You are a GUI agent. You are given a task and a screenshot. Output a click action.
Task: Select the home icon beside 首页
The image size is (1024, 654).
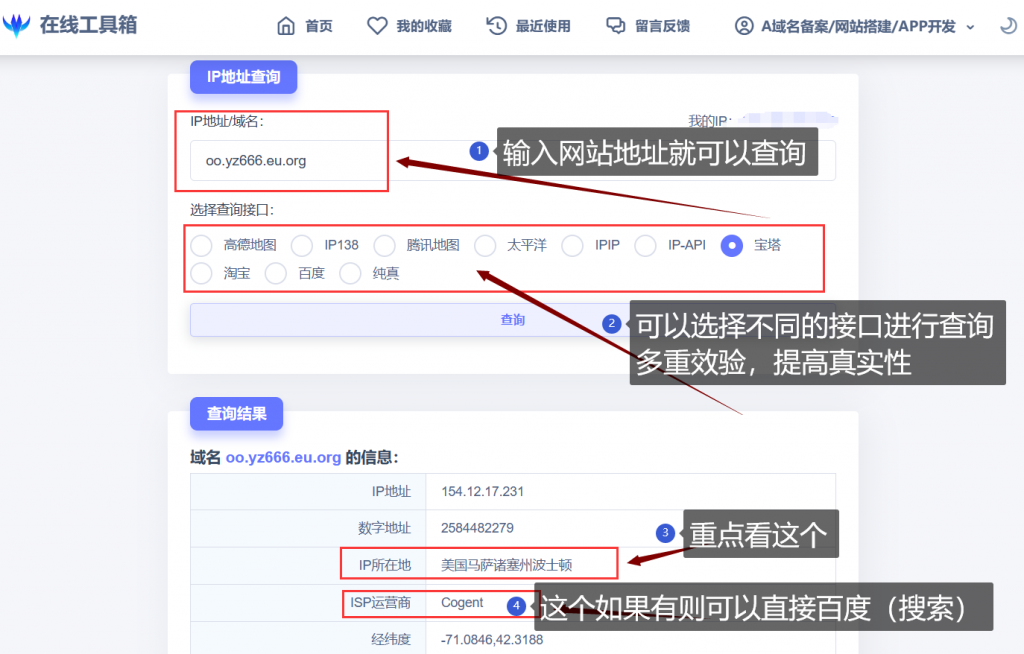[286, 27]
